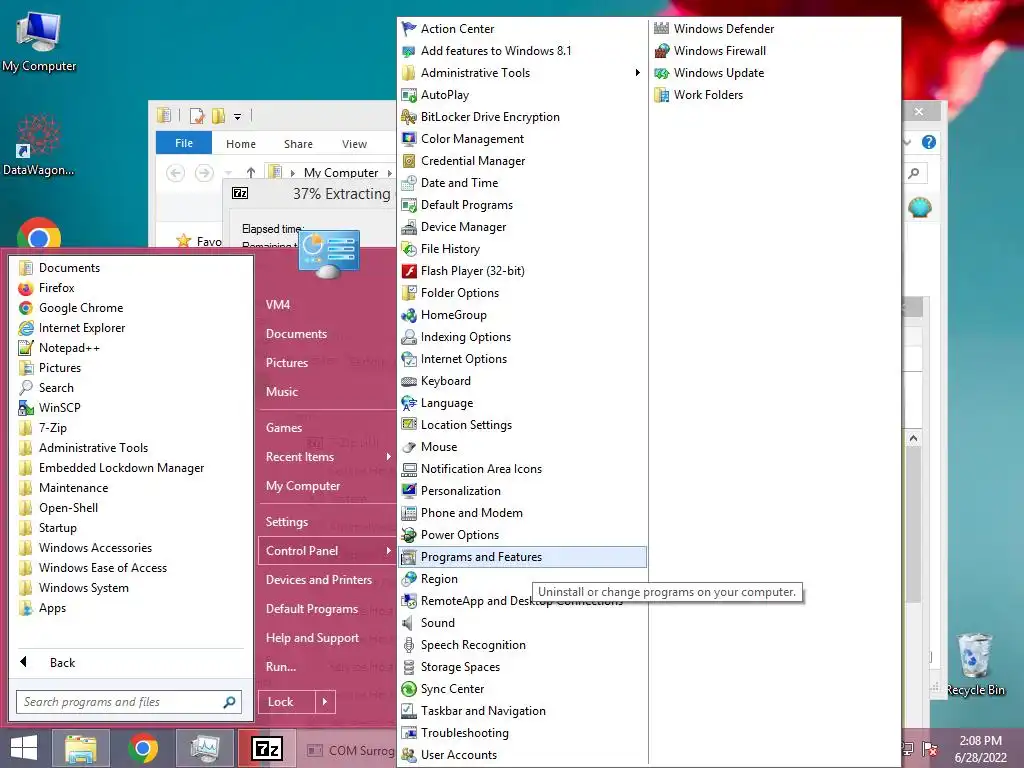Click the Firefox icon in programs list
Image resolution: width=1024 pixels, height=768 pixels.
click(x=25, y=288)
